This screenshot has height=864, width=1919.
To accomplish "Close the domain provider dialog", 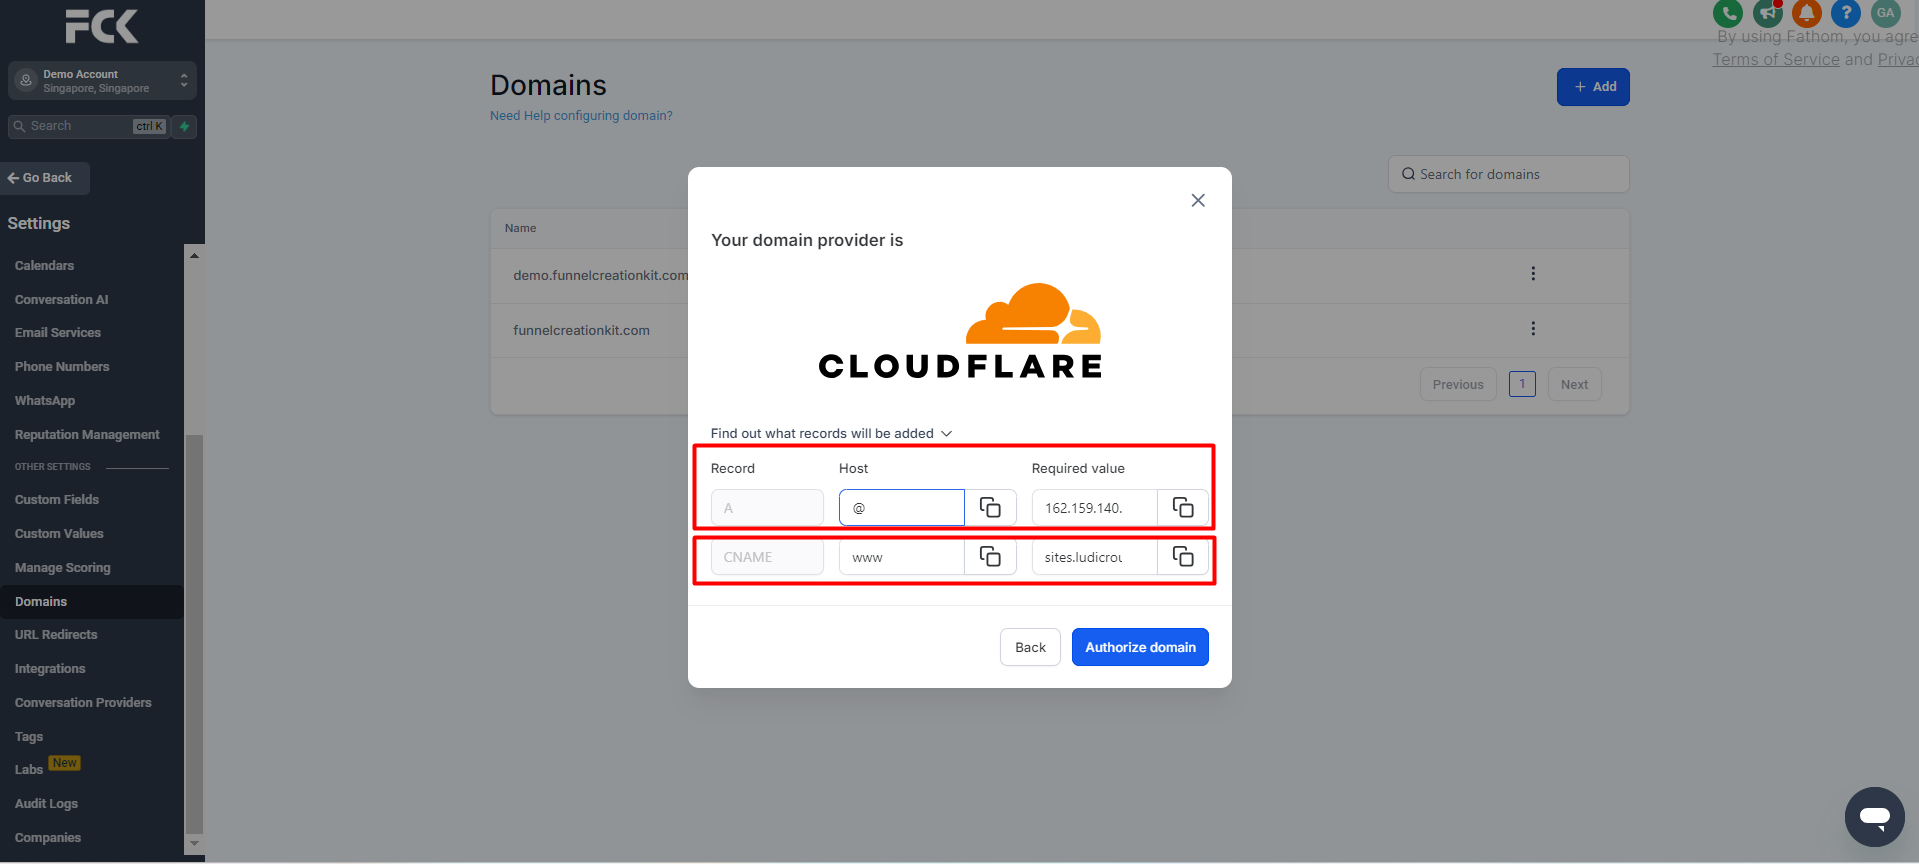I will click(1198, 200).
